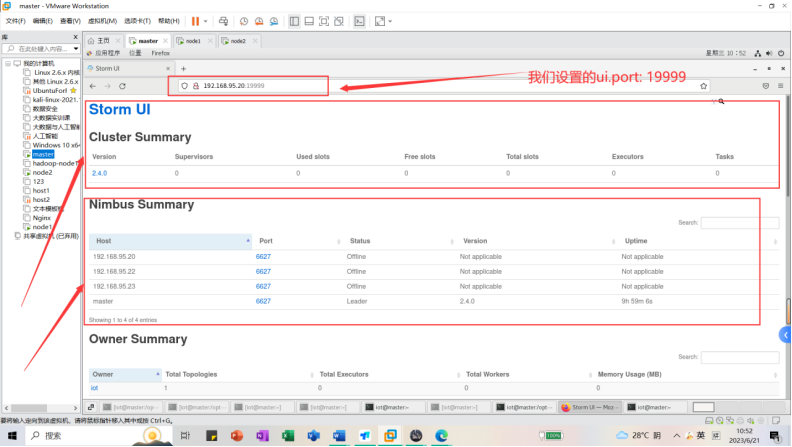Click the guest volume speaker icon

click(769, 53)
